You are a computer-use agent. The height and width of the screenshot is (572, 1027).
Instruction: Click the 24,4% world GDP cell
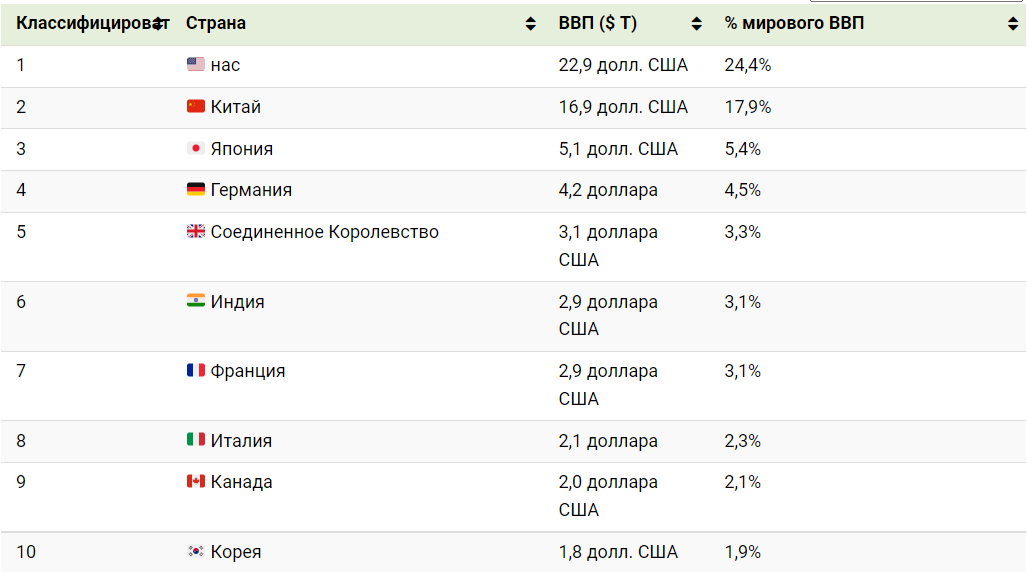747,66
